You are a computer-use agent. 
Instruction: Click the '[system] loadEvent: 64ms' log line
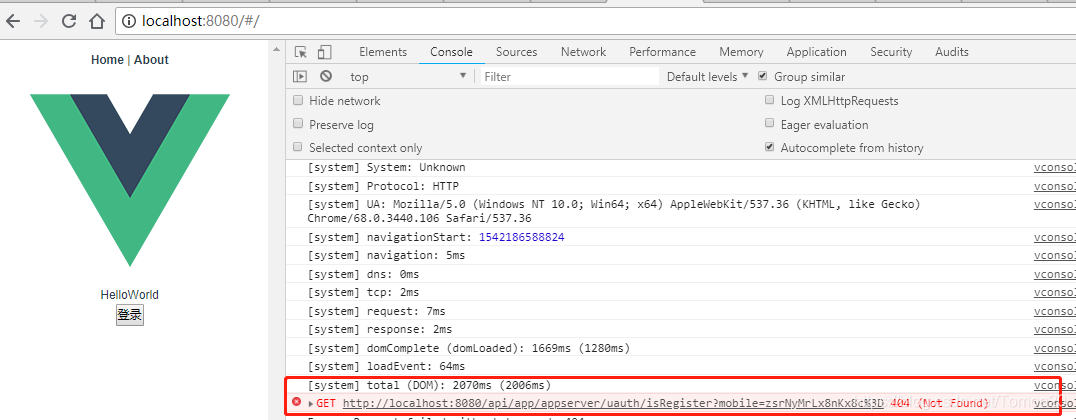(386, 366)
